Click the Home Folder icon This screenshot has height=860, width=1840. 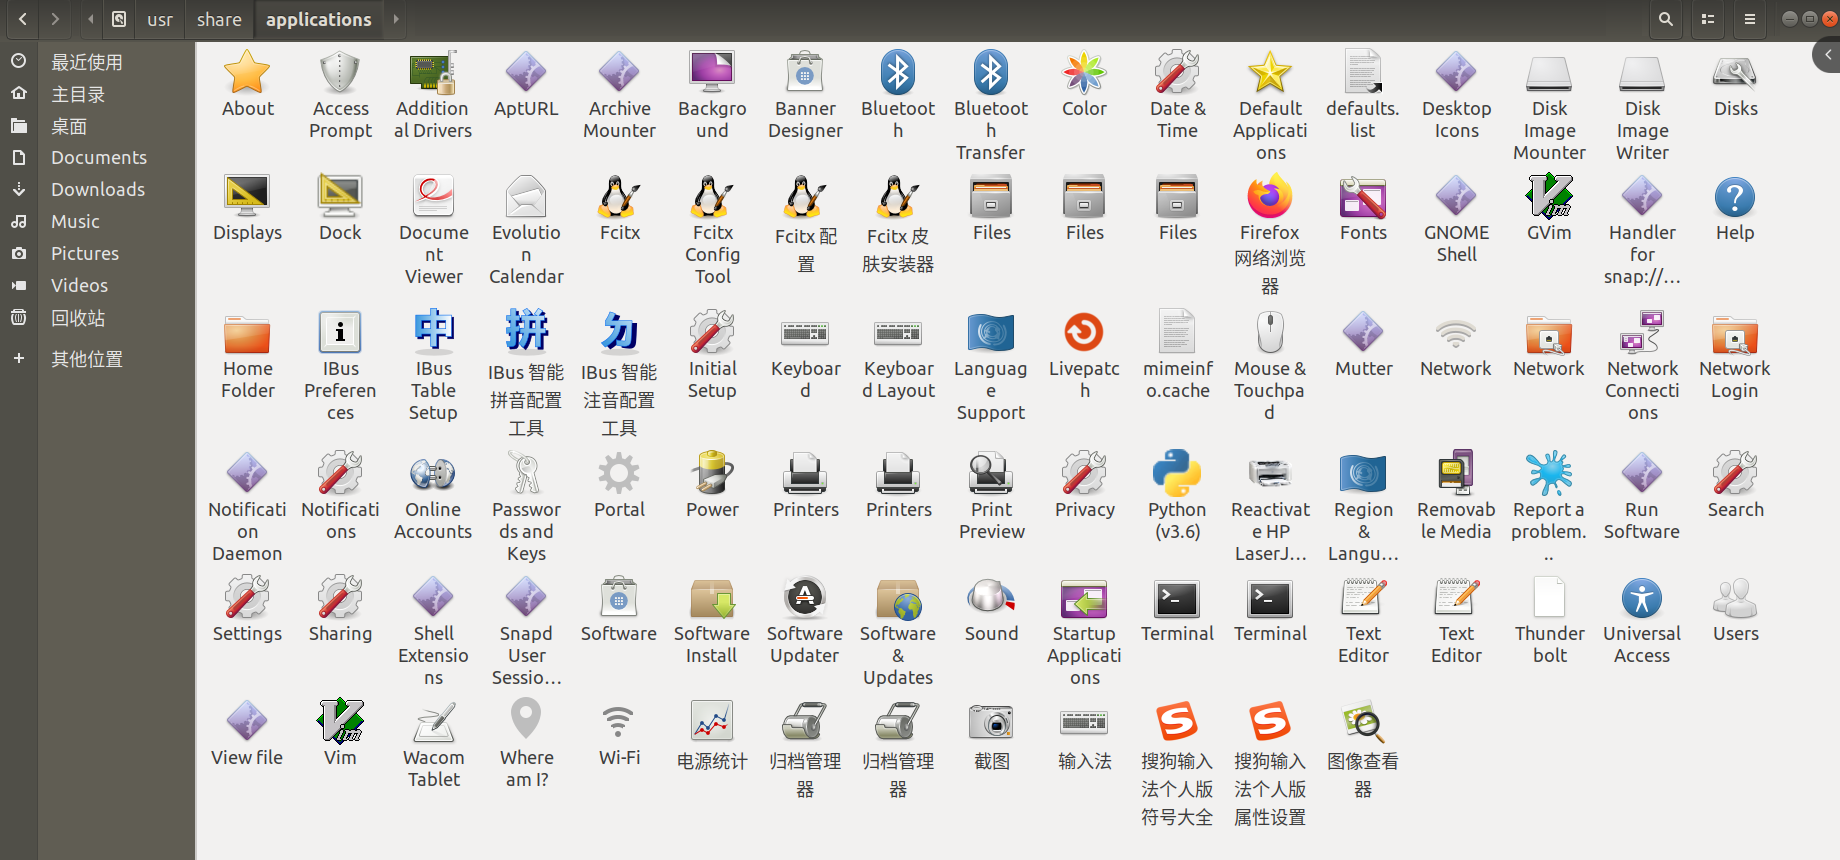(247, 333)
